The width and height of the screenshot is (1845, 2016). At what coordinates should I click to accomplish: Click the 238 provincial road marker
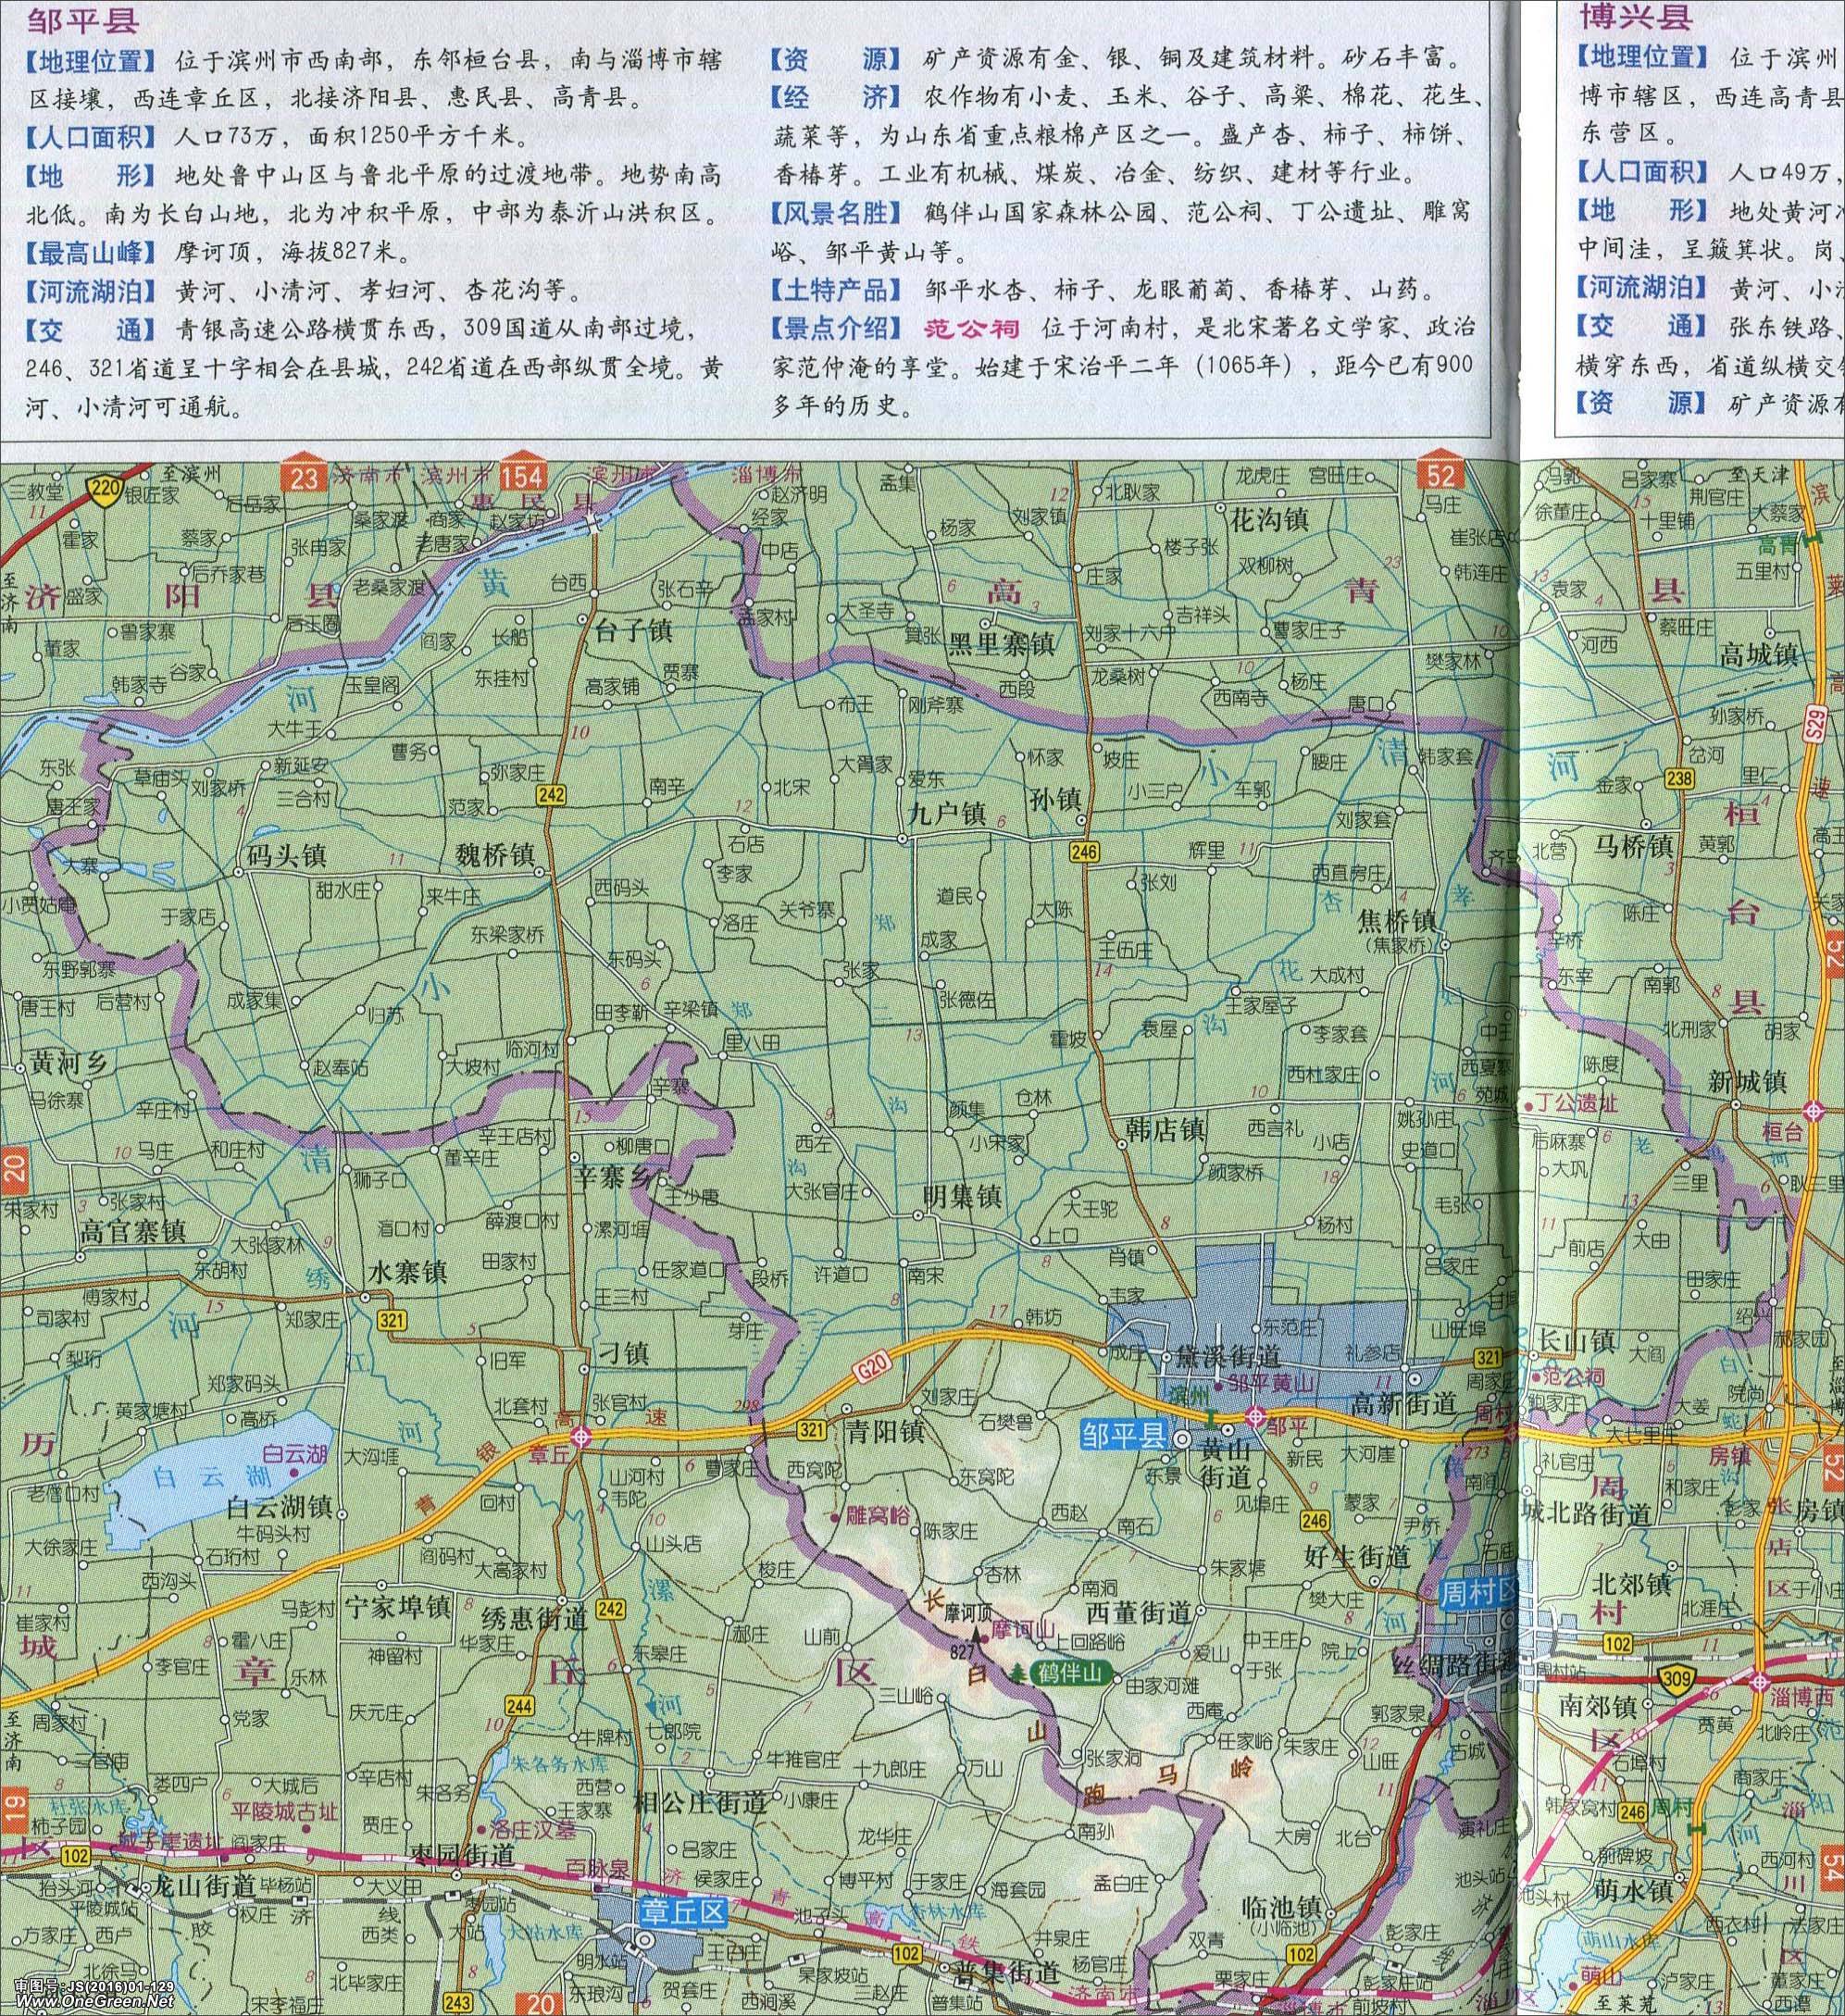[1682, 778]
